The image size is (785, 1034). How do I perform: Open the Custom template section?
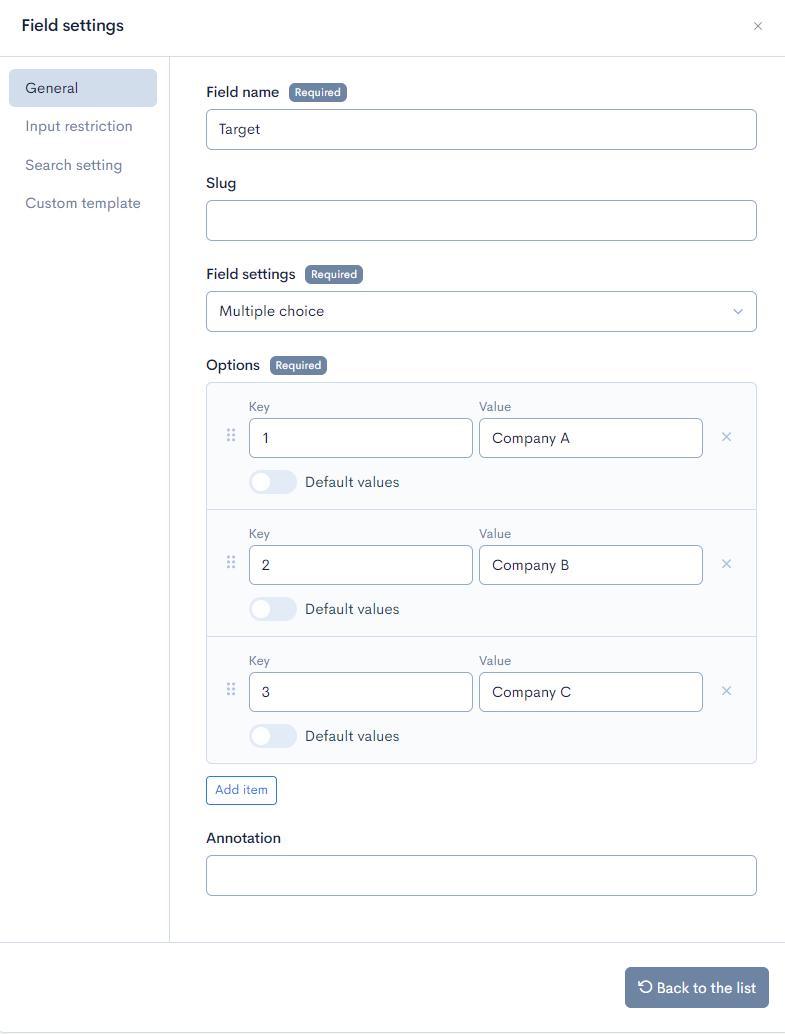point(83,203)
